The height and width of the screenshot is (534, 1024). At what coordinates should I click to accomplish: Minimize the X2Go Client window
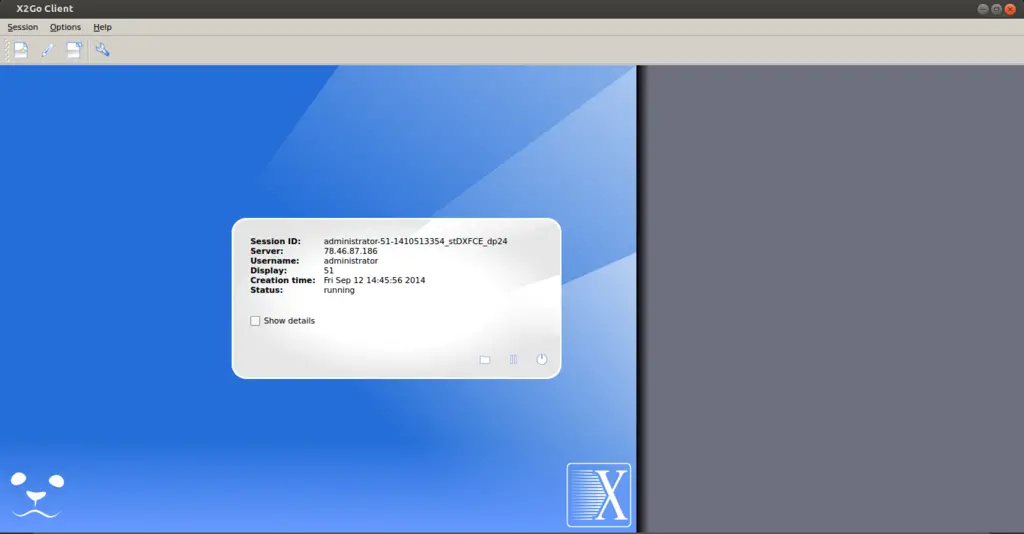[x=983, y=9]
